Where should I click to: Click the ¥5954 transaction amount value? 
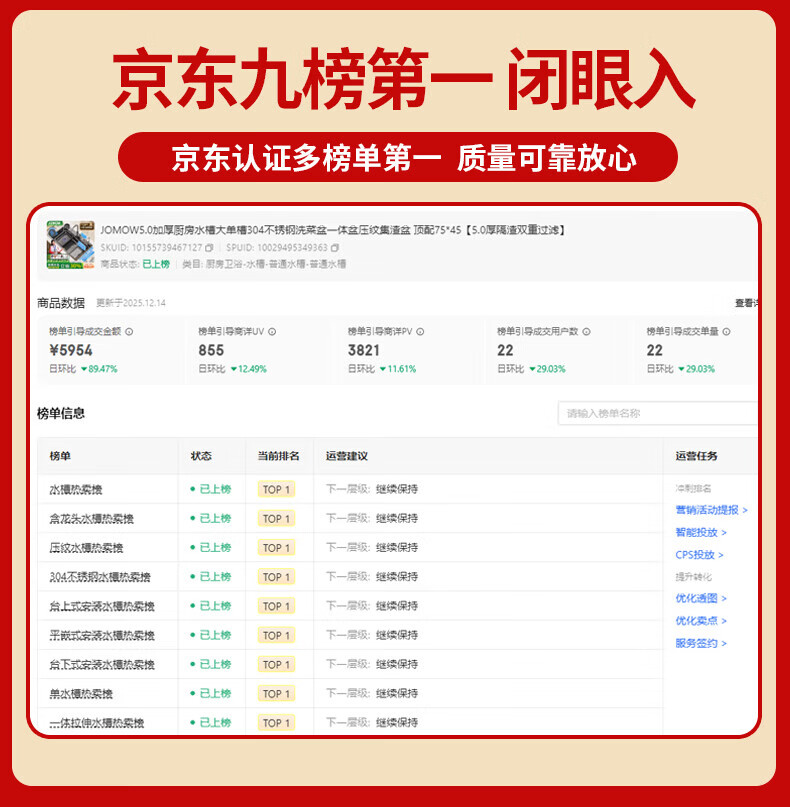71,350
